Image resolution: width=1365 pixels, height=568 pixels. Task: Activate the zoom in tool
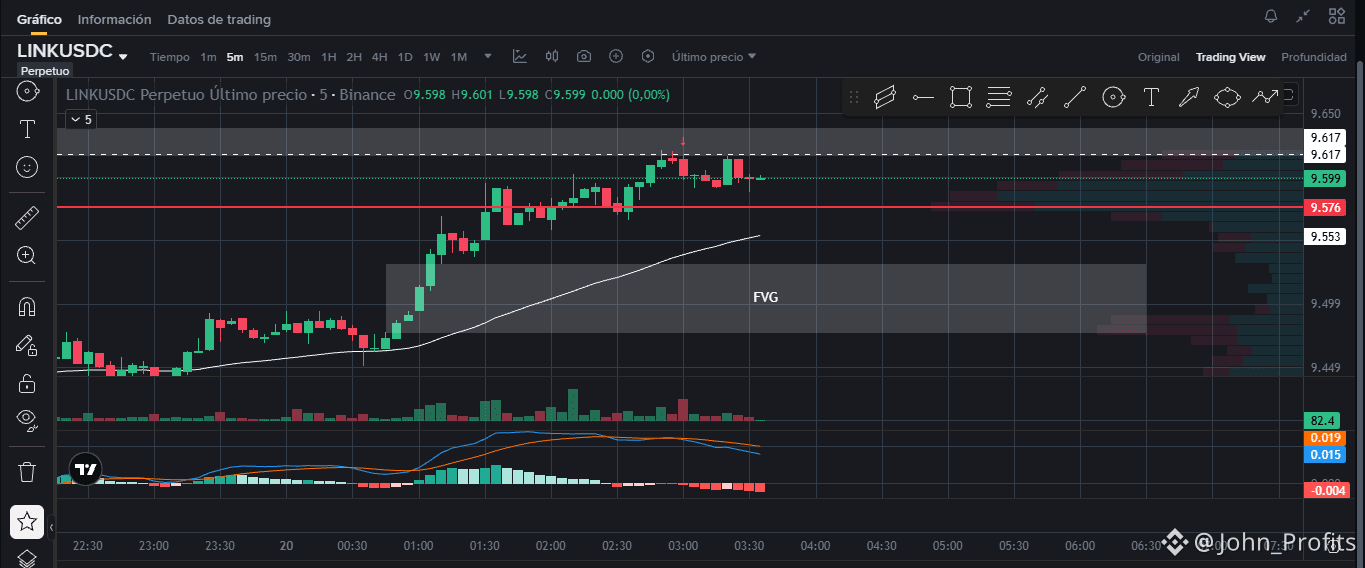pos(27,255)
